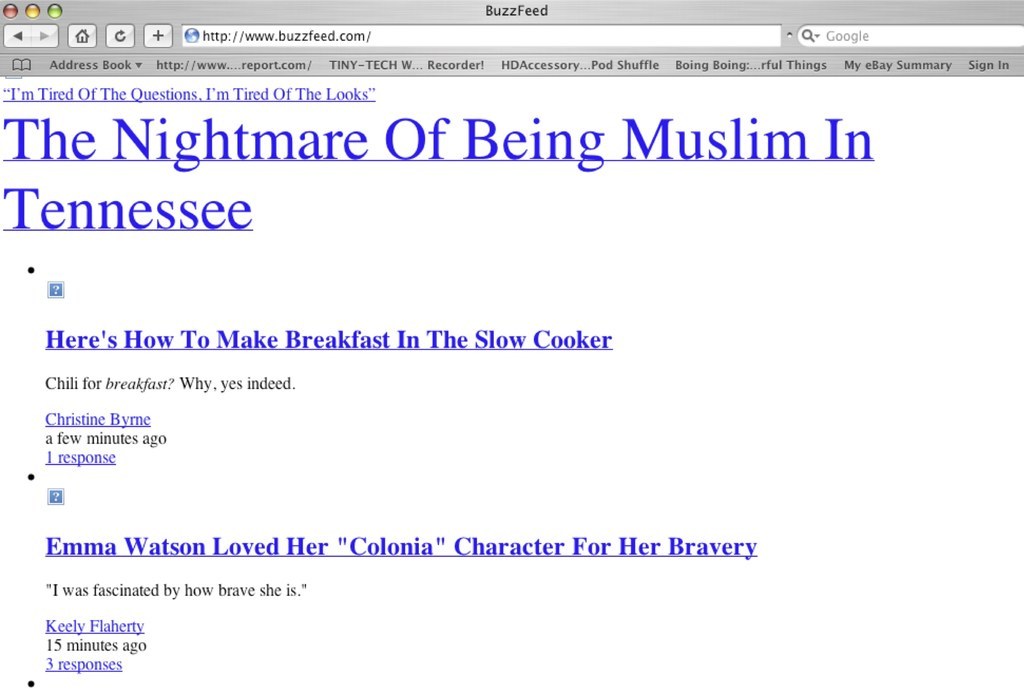Viewport: 1024px width, 694px height.
Task: Open the Google search magnifier dropdown
Action: tap(810, 36)
